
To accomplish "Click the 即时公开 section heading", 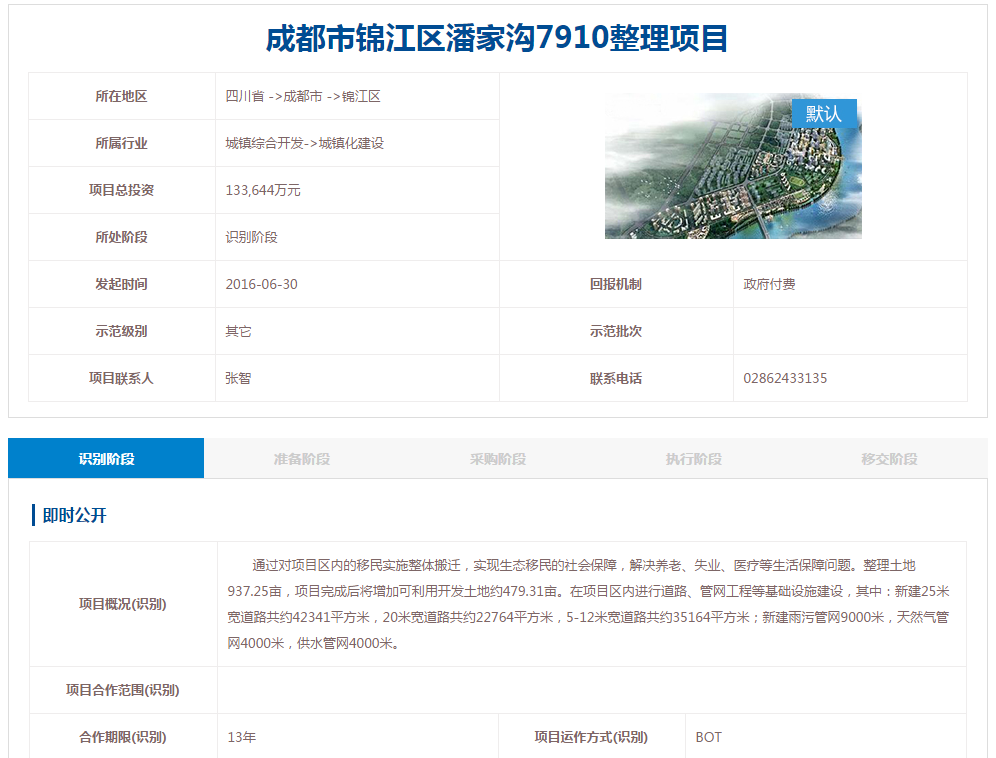I will pos(74,515).
